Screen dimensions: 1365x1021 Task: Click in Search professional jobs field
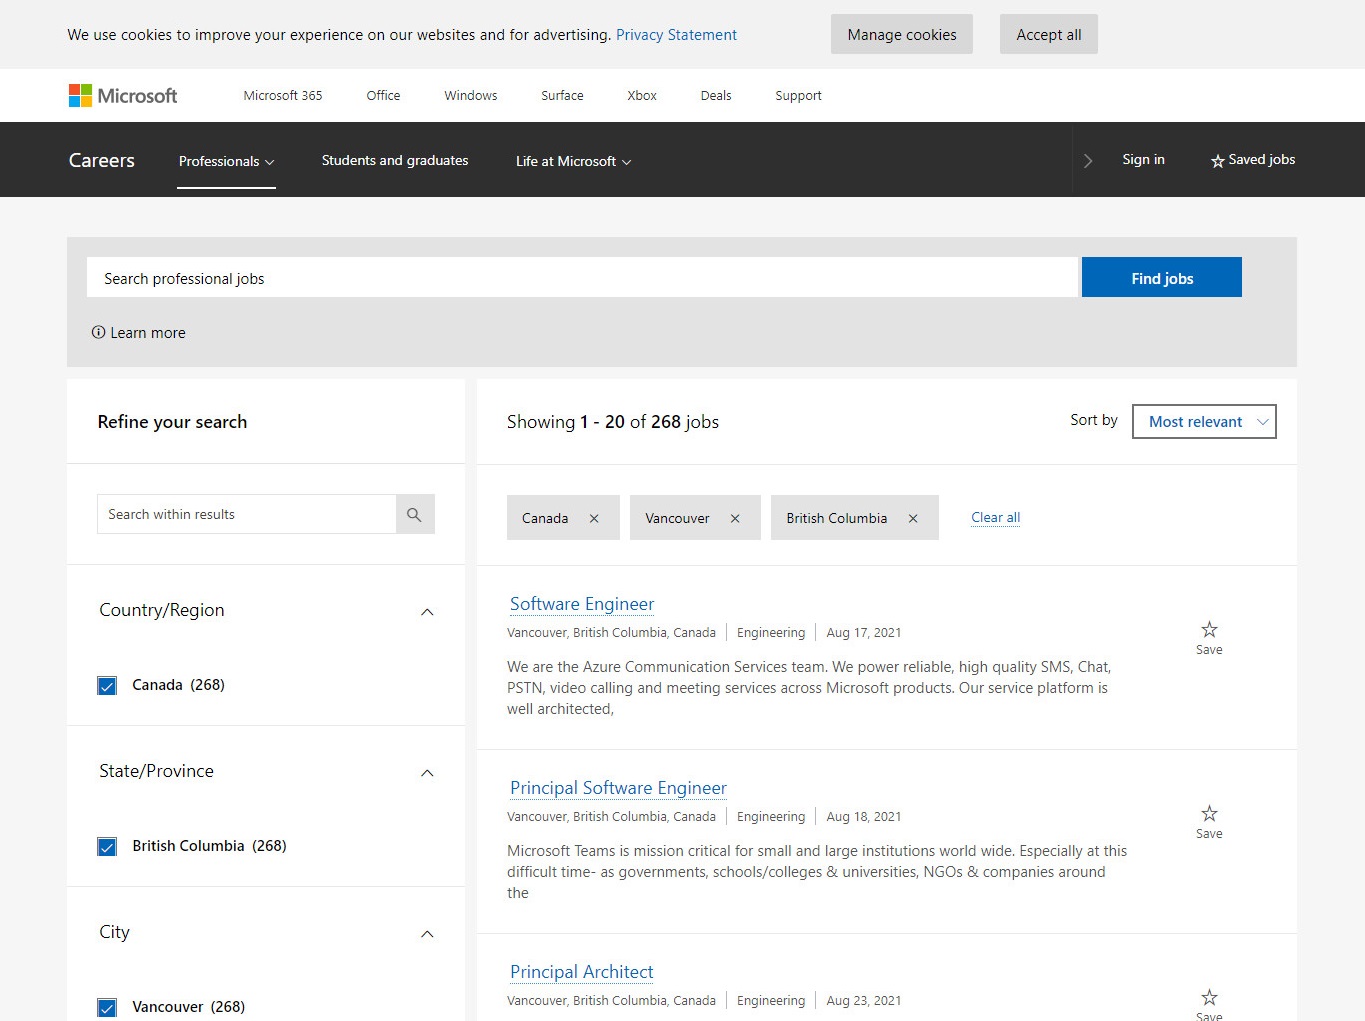583,278
